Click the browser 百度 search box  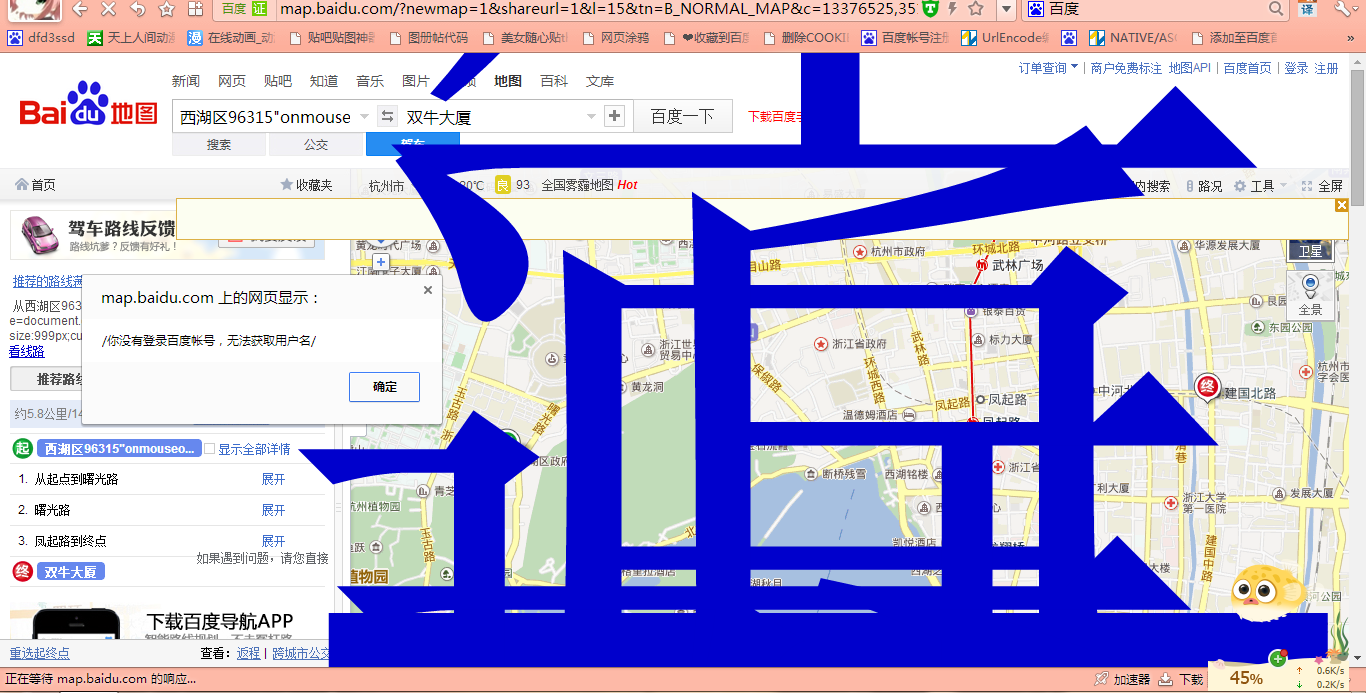coord(1155,9)
